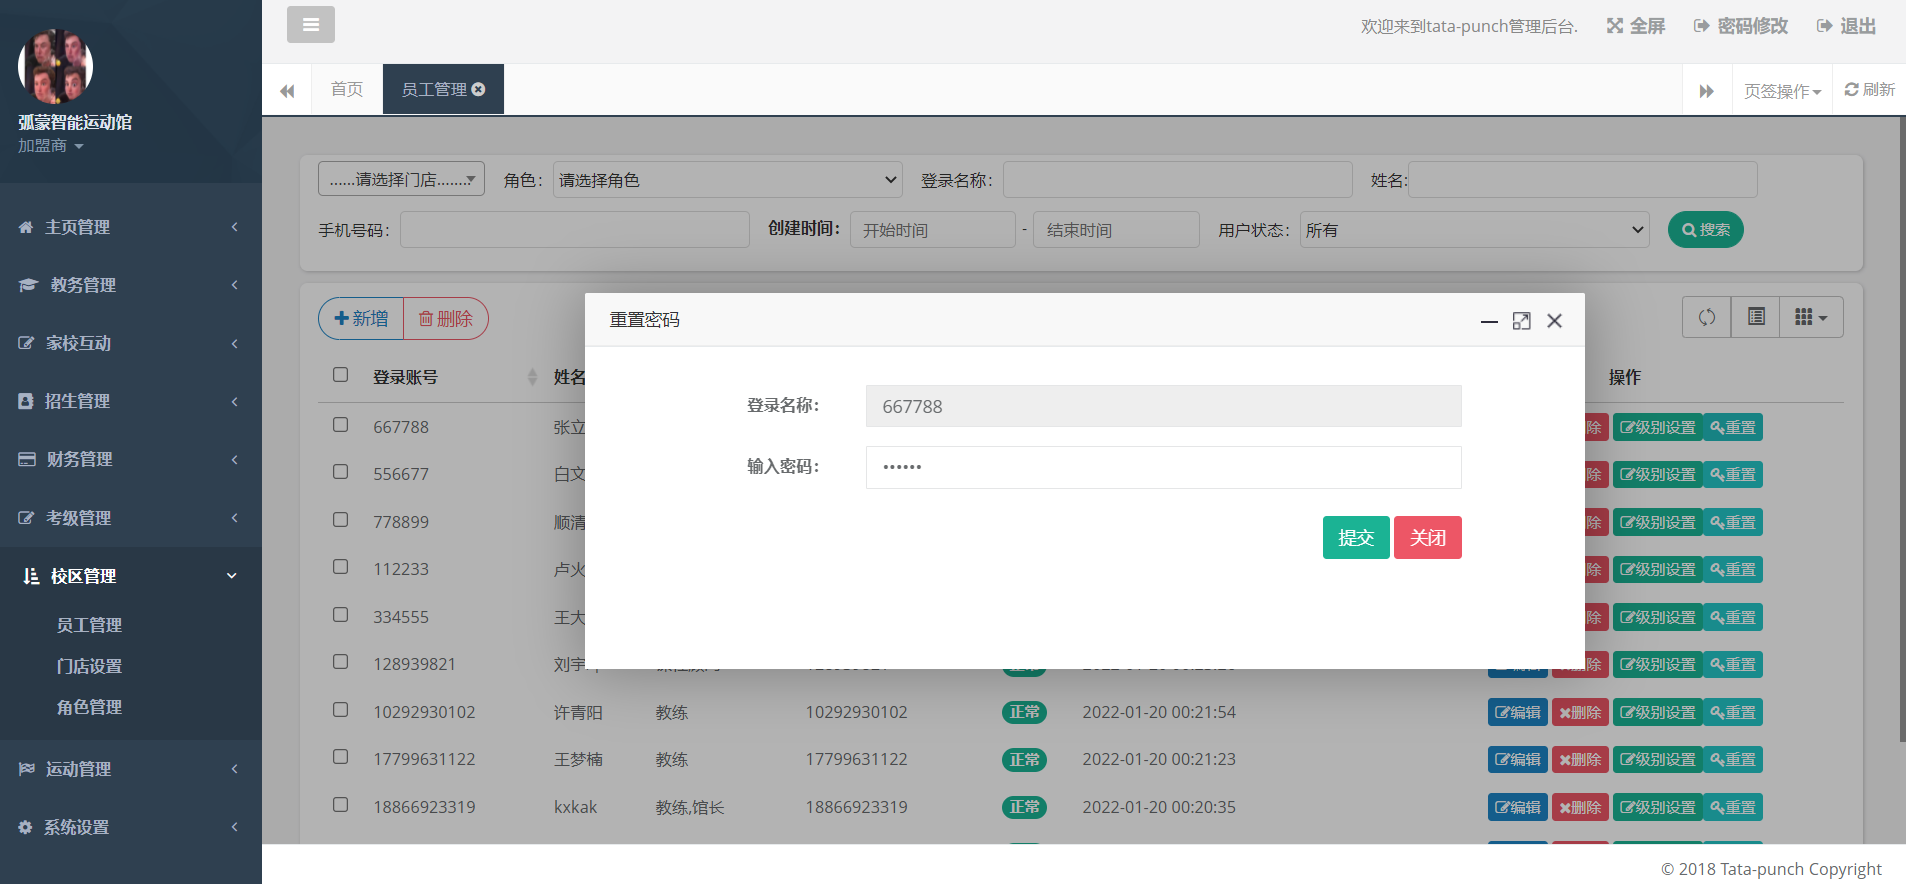Select the checkbox for account 17799631122
Image resolution: width=1906 pixels, height=884 pixels.
(x=340, y=757)
